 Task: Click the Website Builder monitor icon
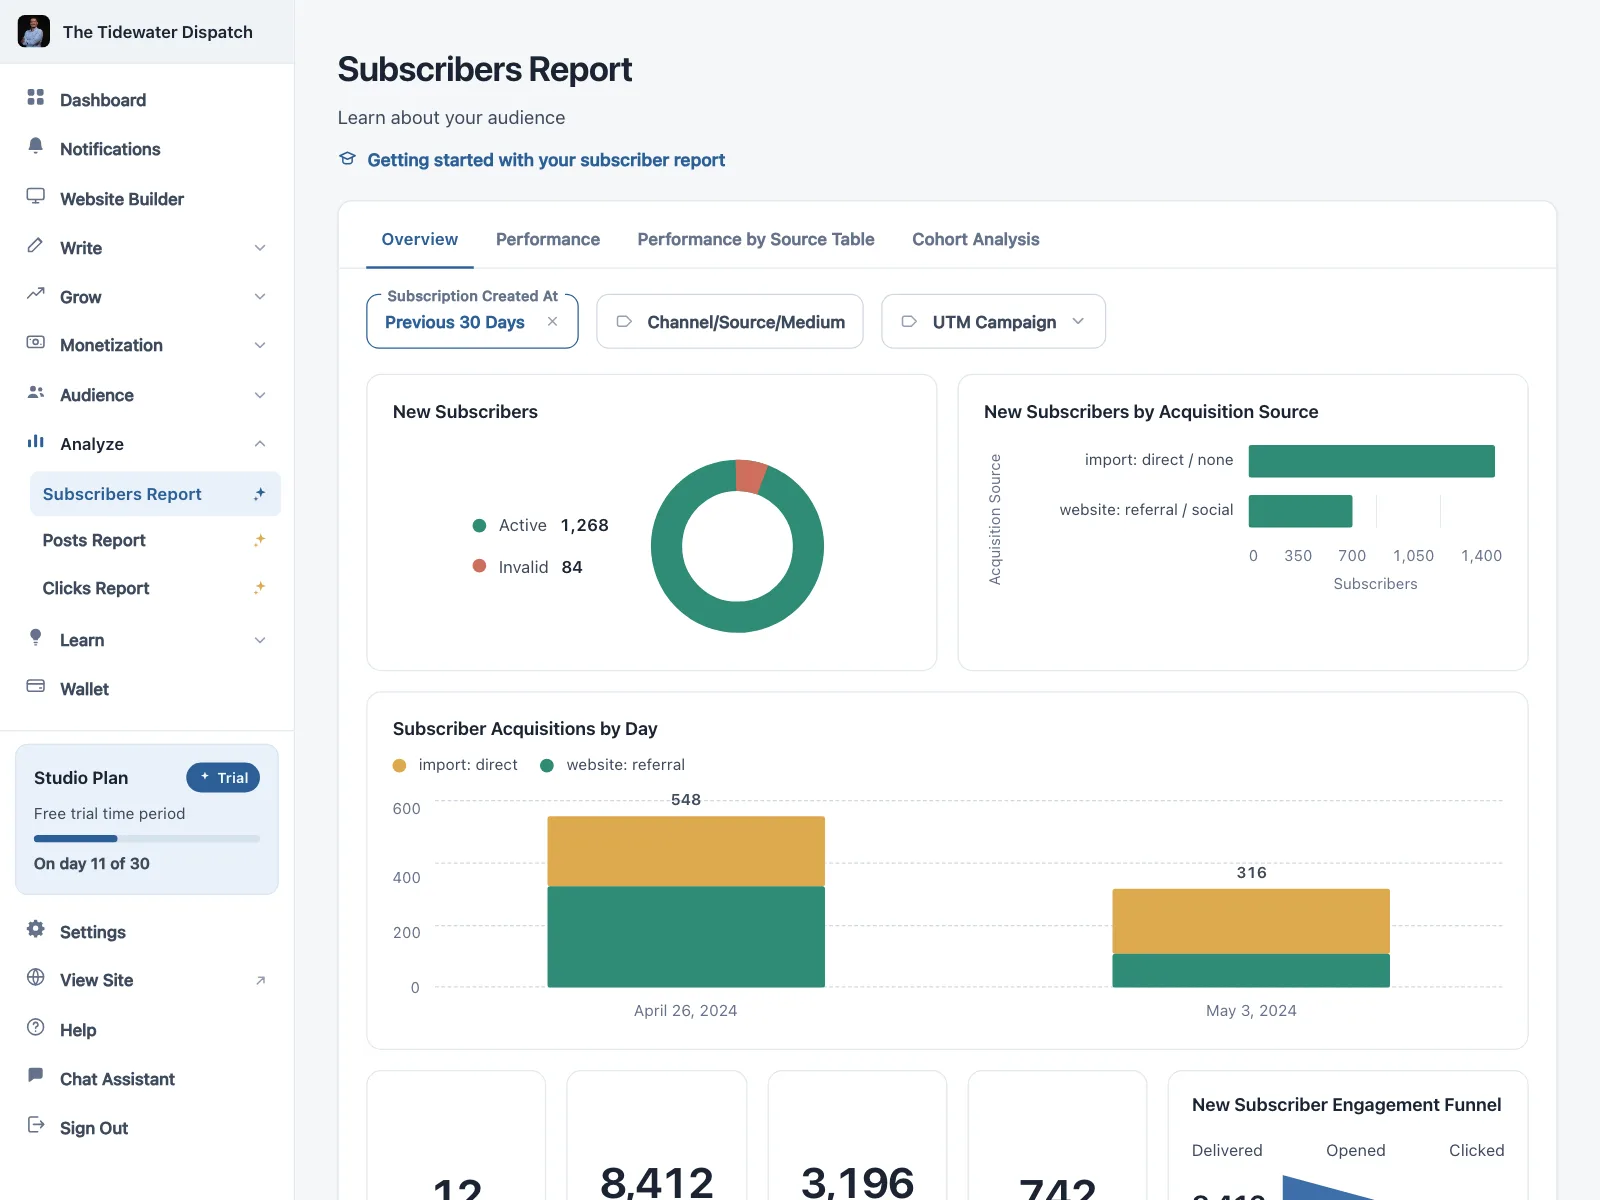coord(36,196)
